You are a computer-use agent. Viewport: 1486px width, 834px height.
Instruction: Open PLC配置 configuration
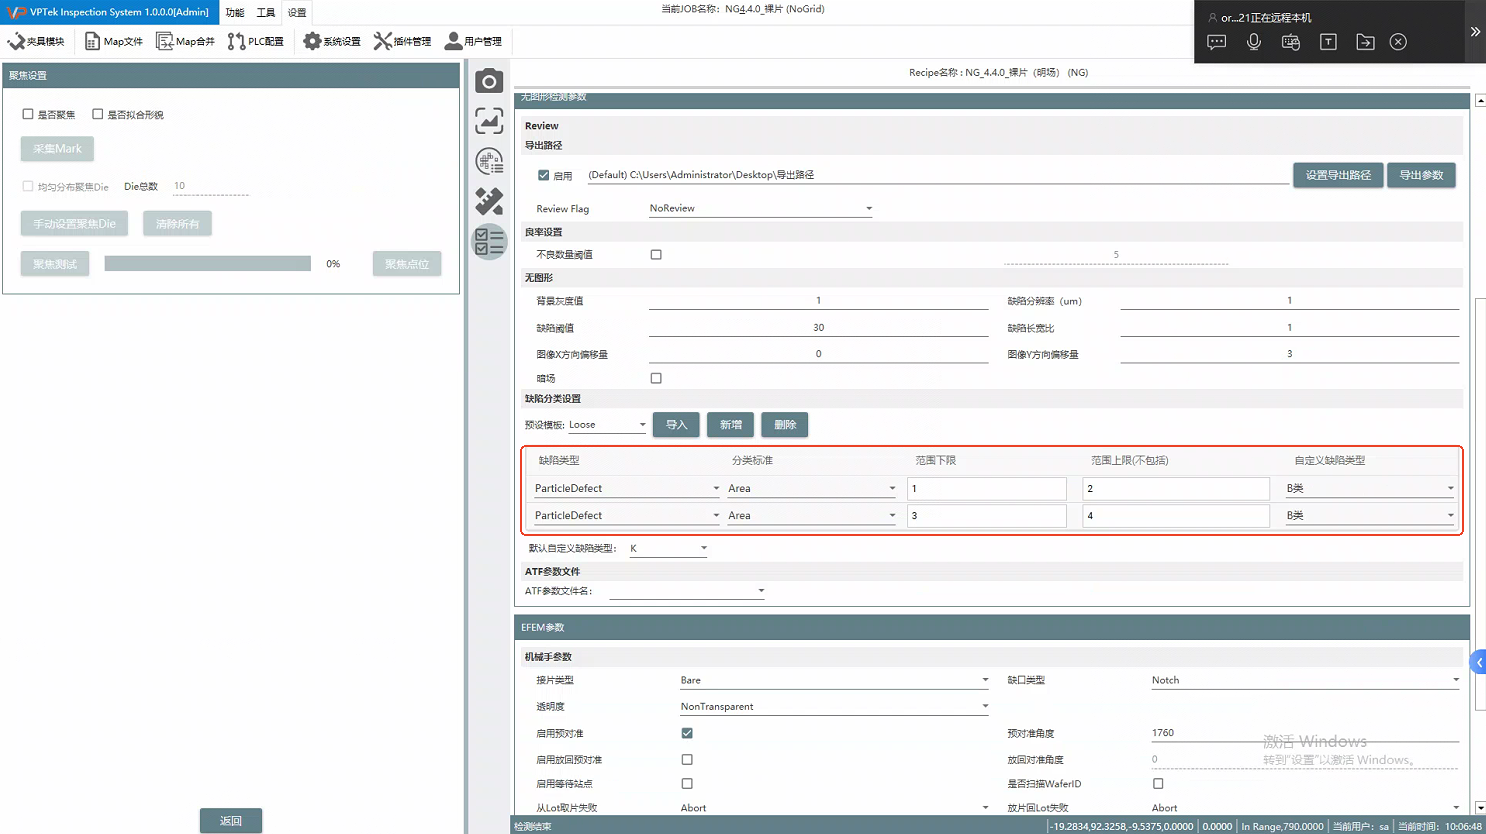click(x=256, y=41)
